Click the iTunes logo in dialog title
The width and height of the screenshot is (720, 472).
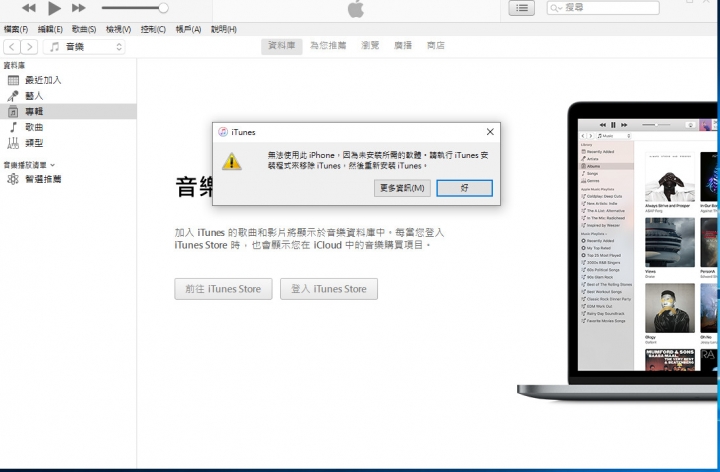[223, 132]
